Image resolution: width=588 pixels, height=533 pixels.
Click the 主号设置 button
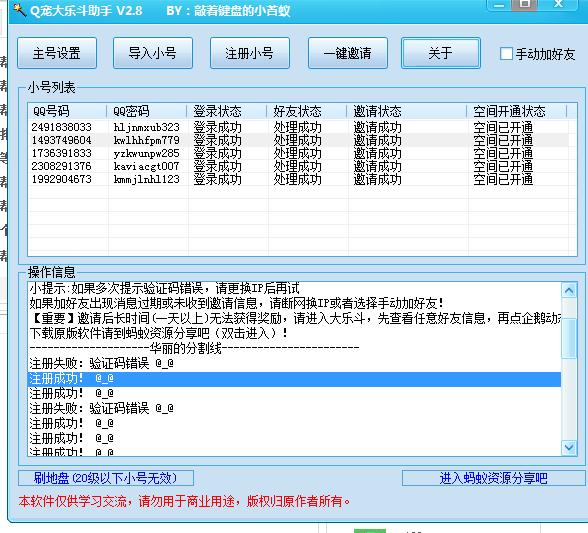(x=57, y=53)
